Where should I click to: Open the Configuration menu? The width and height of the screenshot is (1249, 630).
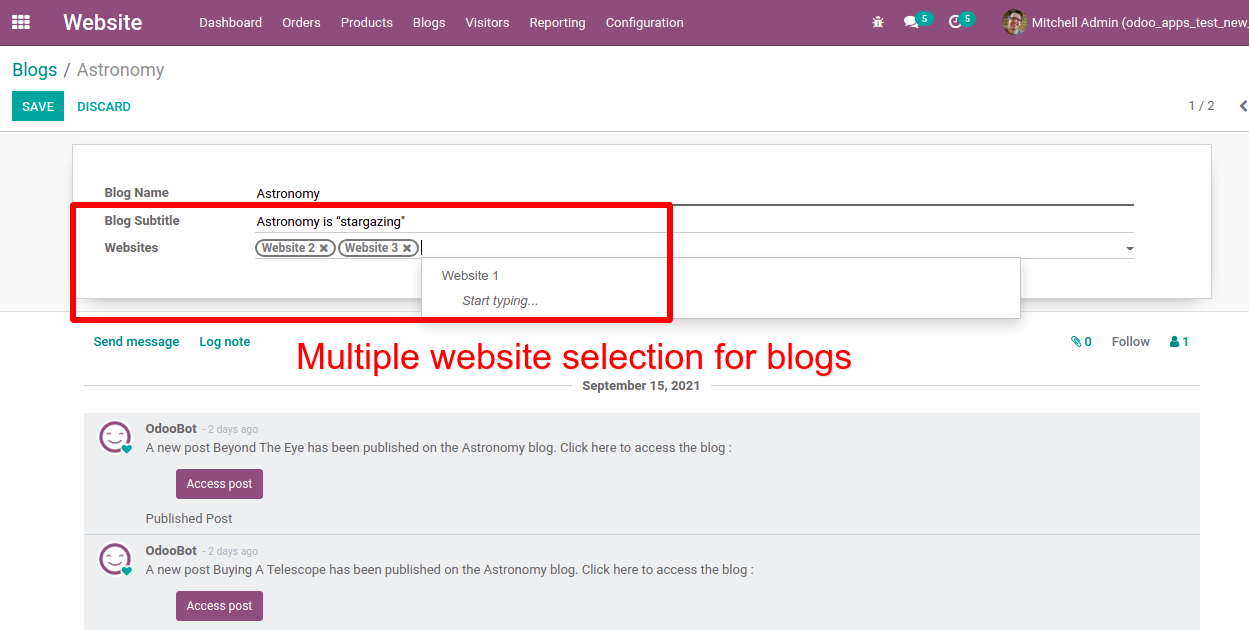pos(644,22)
